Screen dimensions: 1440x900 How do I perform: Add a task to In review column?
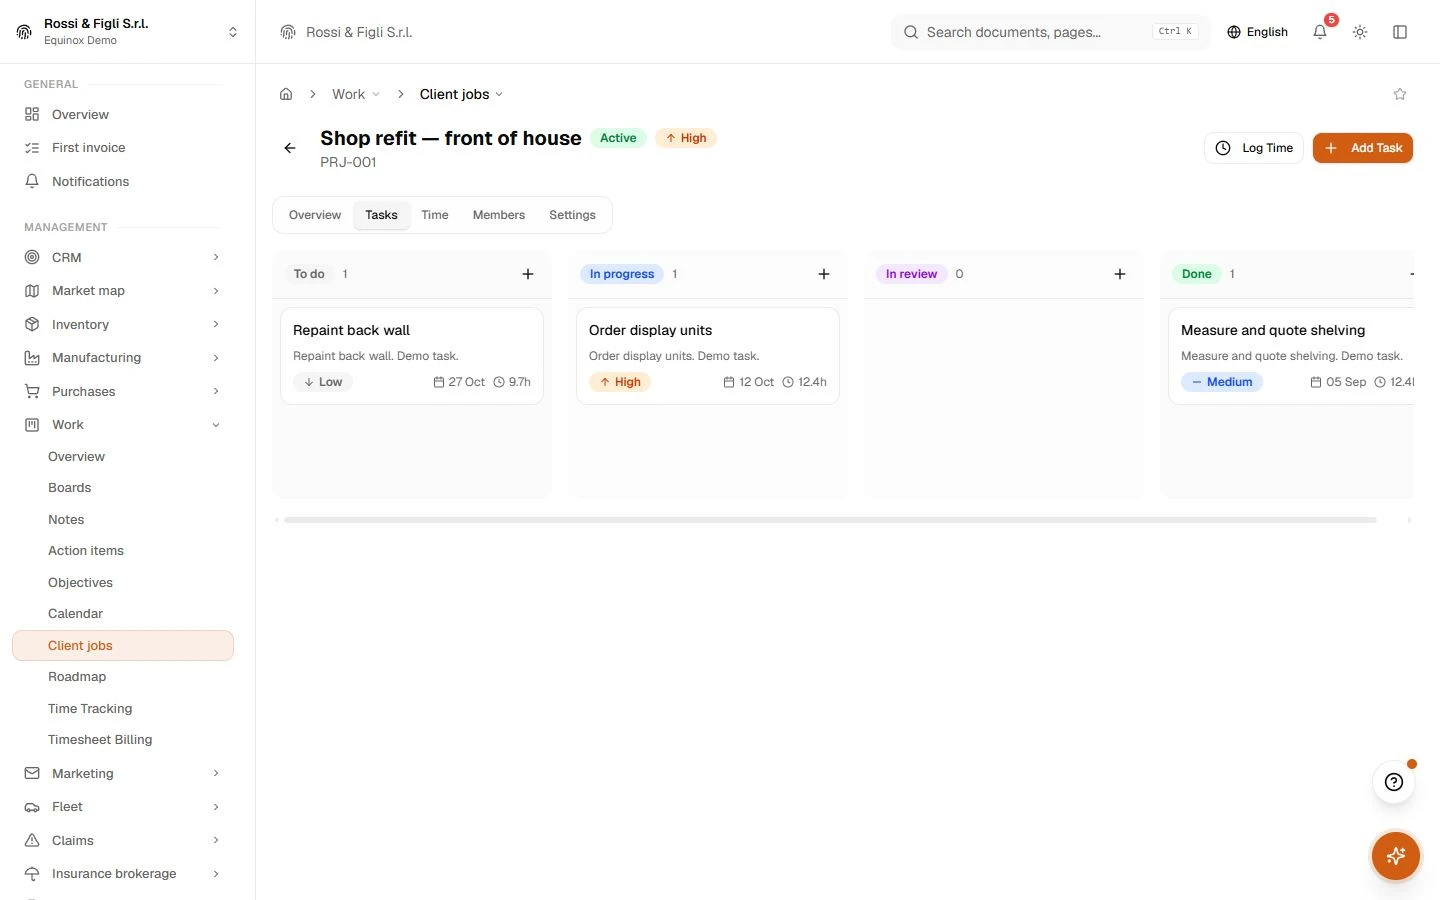click(1120, 274)
